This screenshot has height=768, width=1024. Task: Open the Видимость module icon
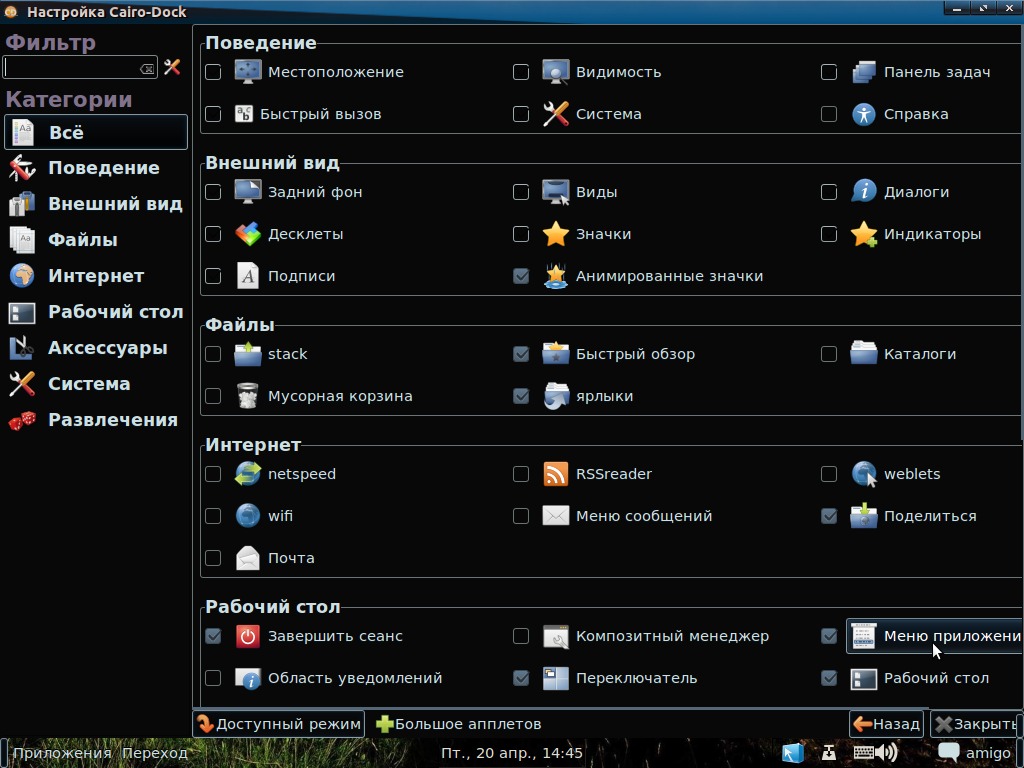[556, 72]
